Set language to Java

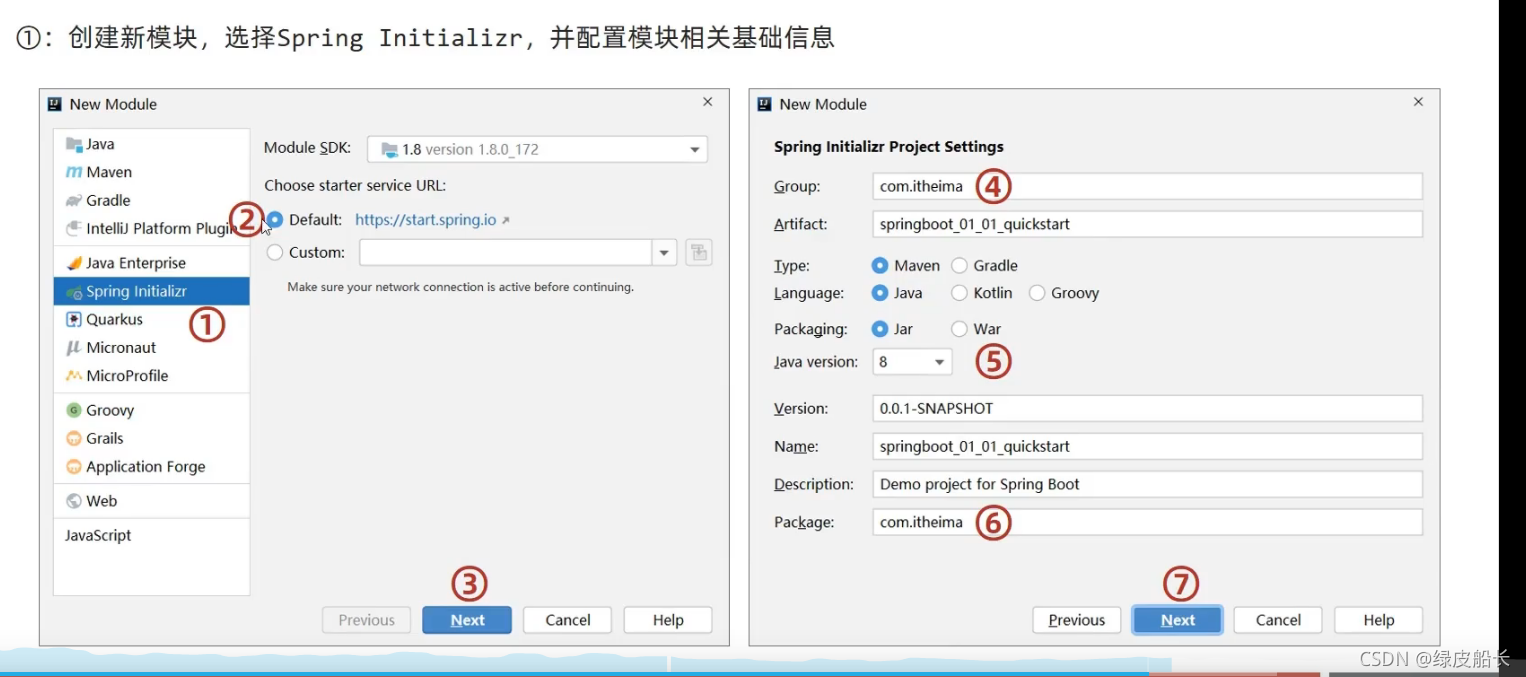tap(880, 293)
